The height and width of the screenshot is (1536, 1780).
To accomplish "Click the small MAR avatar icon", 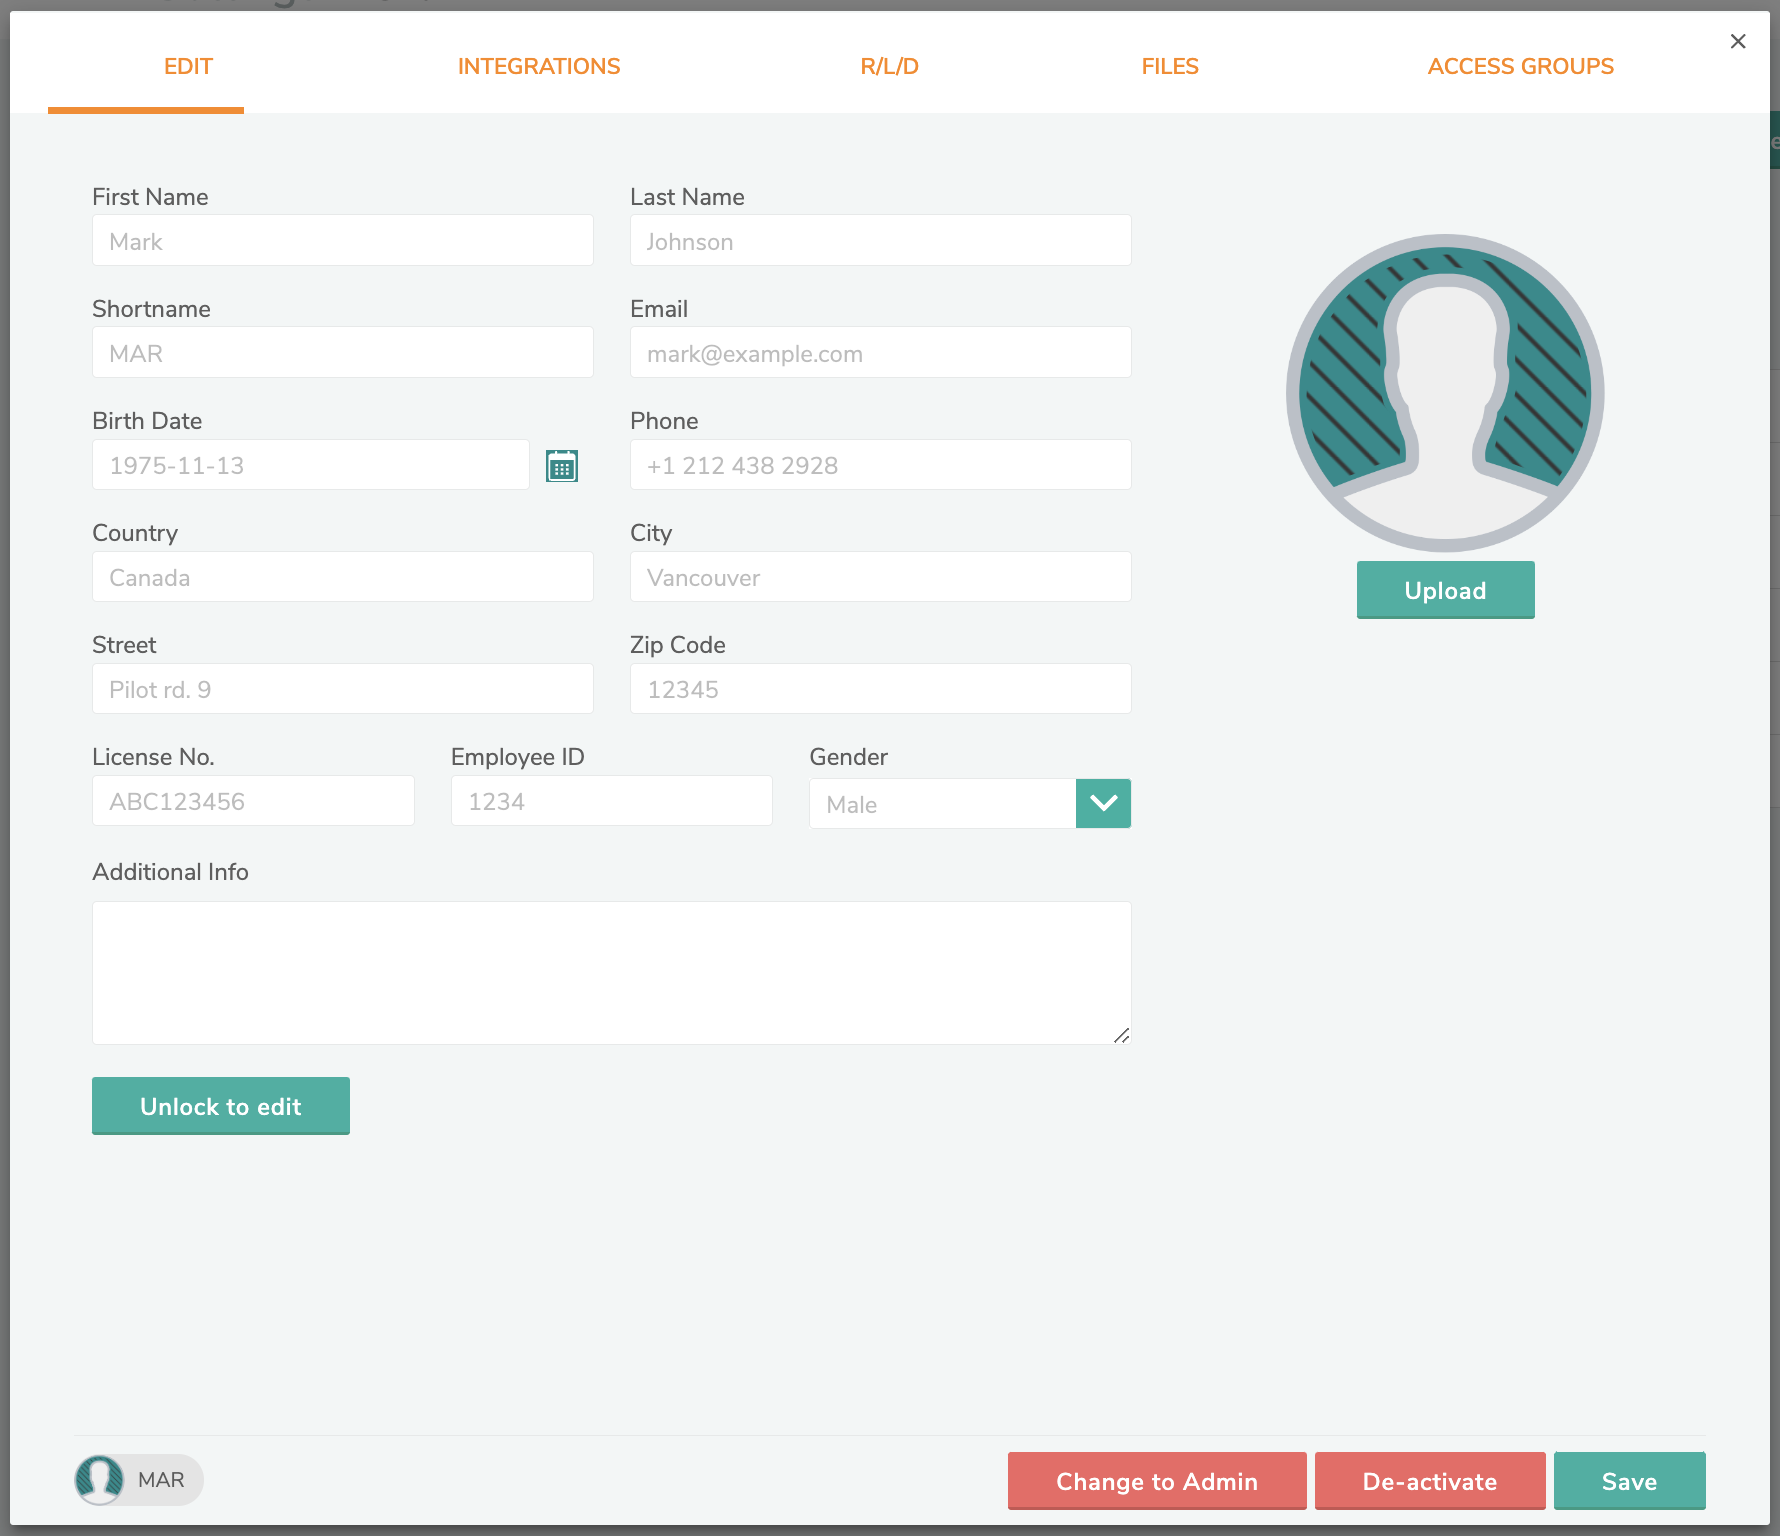I will click(100, 1480).
